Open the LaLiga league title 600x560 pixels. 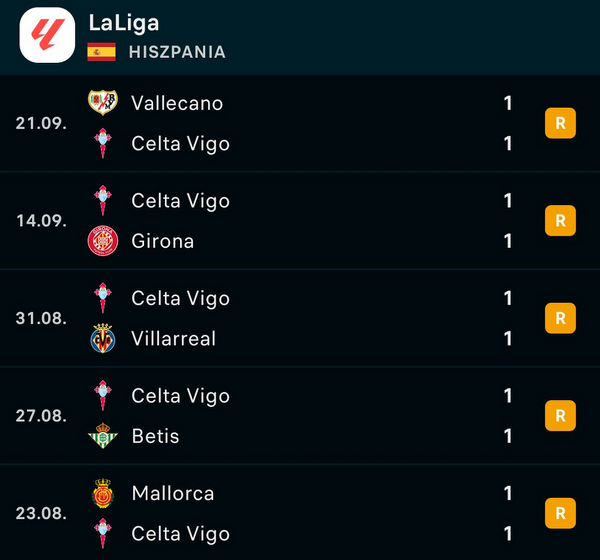pyautogui.click(x=124, y=23)
